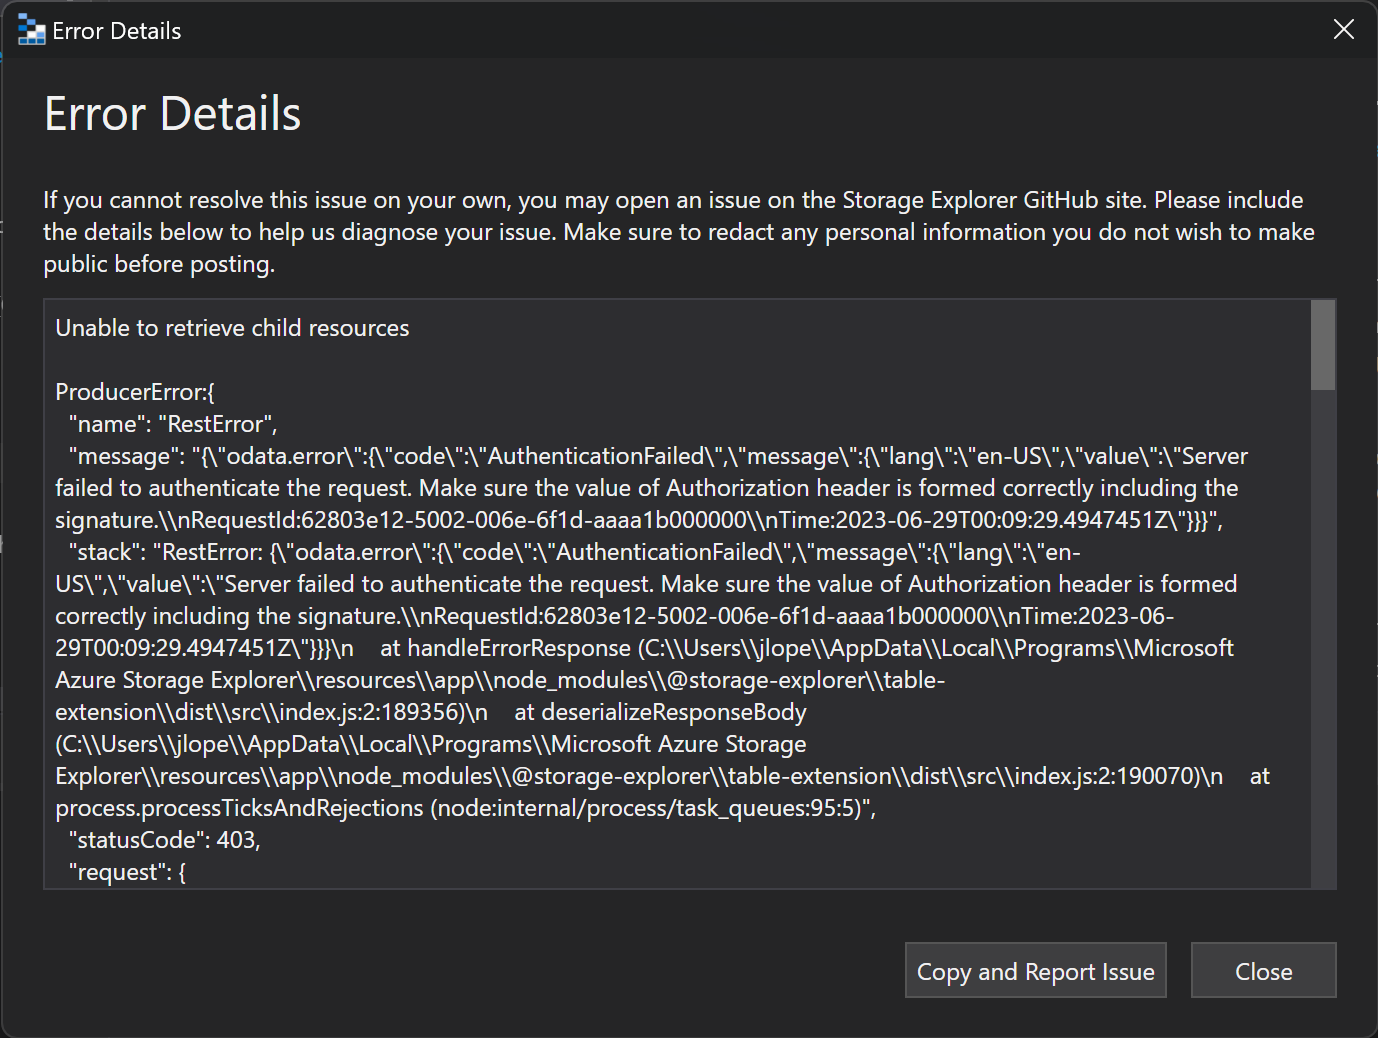This screenshot has width=1378, height=1038.
Task: Click the Storage Explorer icon in the title bar
Action: pyautogui.click(x=30, y=30)
